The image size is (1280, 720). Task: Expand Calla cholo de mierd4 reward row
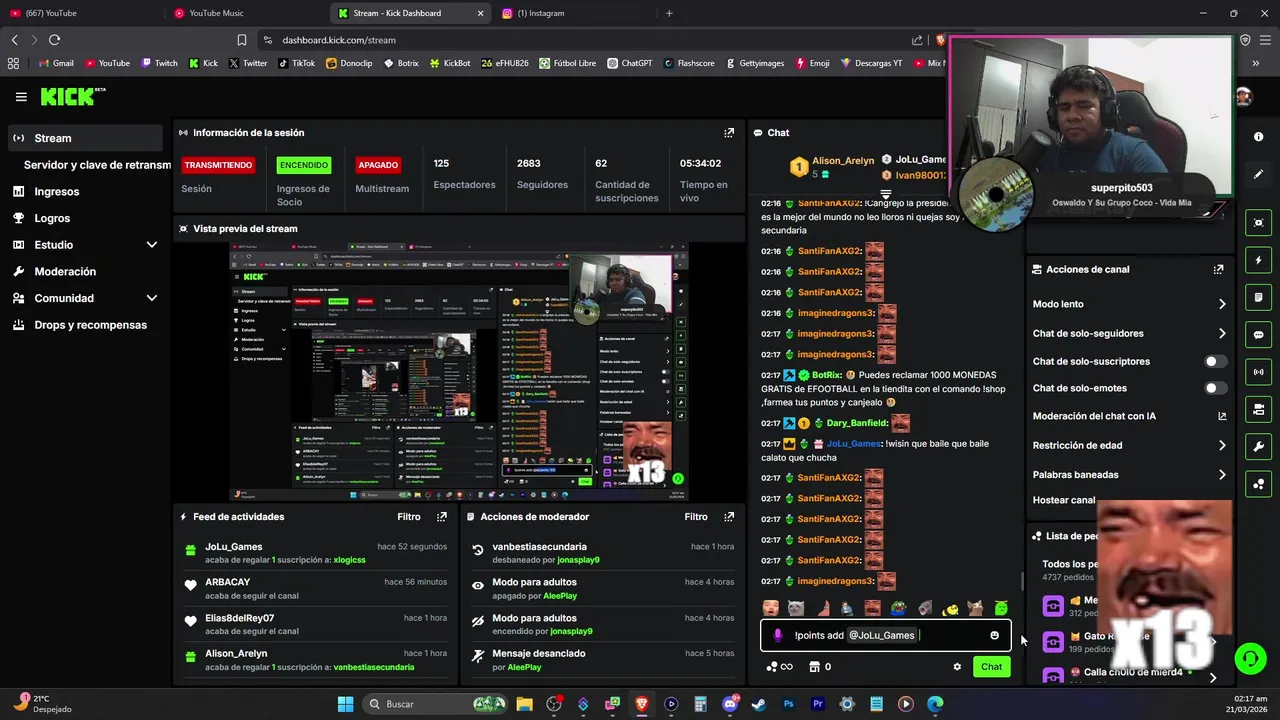click(x=1213, y=677)
